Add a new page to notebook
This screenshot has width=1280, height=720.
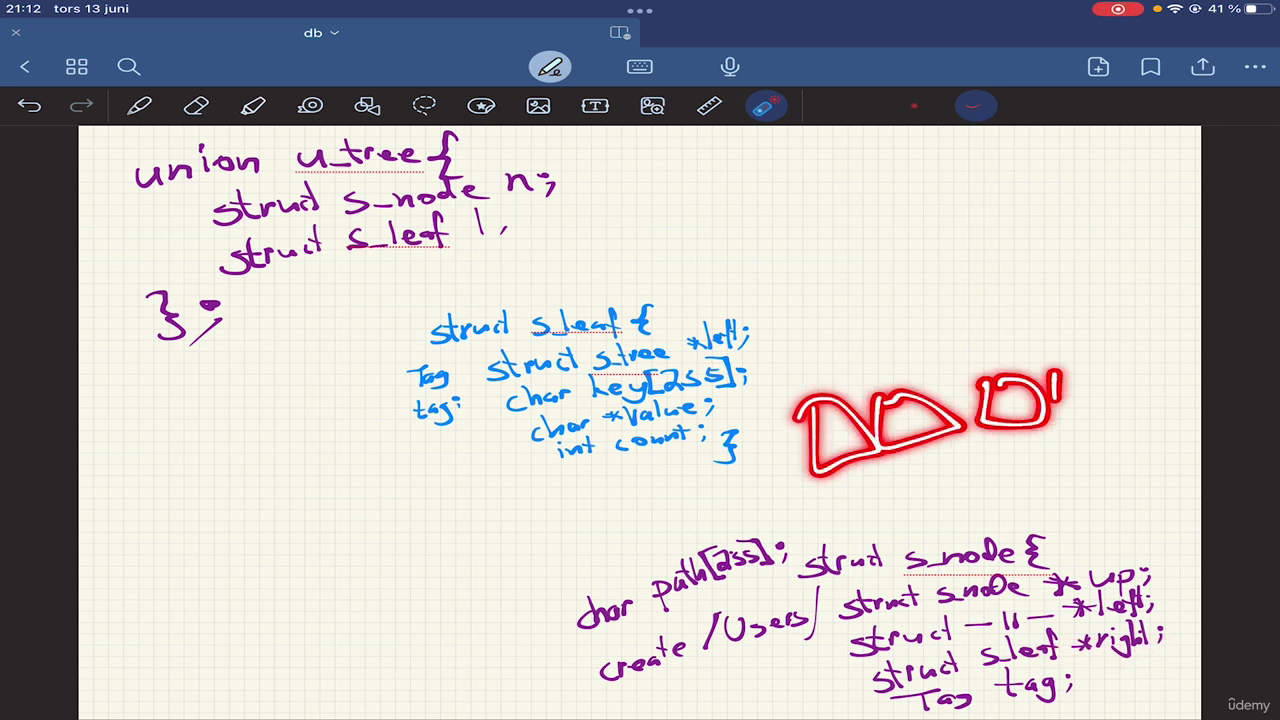[1098, 67]
